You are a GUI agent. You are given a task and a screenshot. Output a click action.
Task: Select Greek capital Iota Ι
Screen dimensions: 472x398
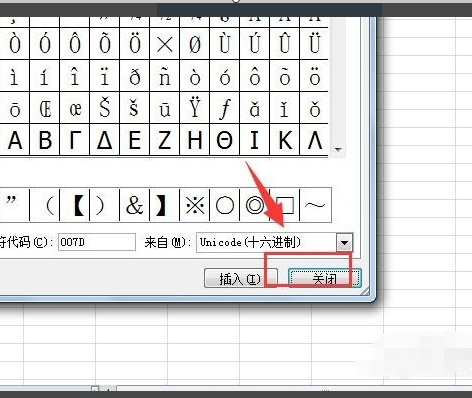255,140
